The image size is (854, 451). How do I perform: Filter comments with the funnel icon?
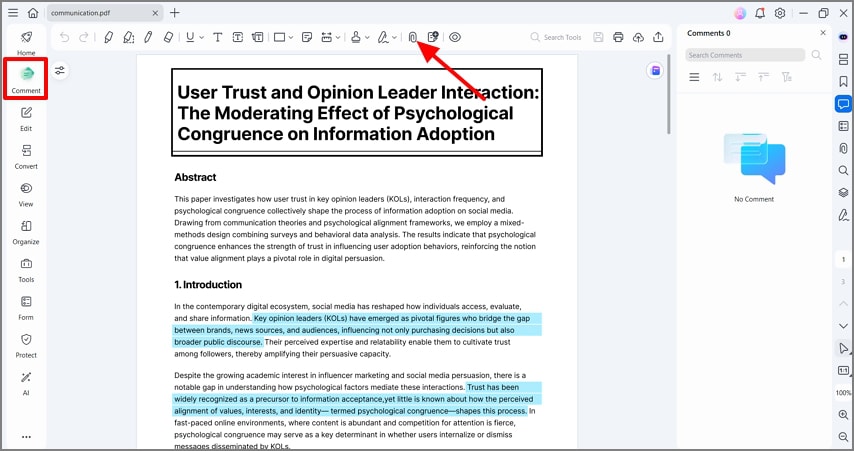pos(786,77)
